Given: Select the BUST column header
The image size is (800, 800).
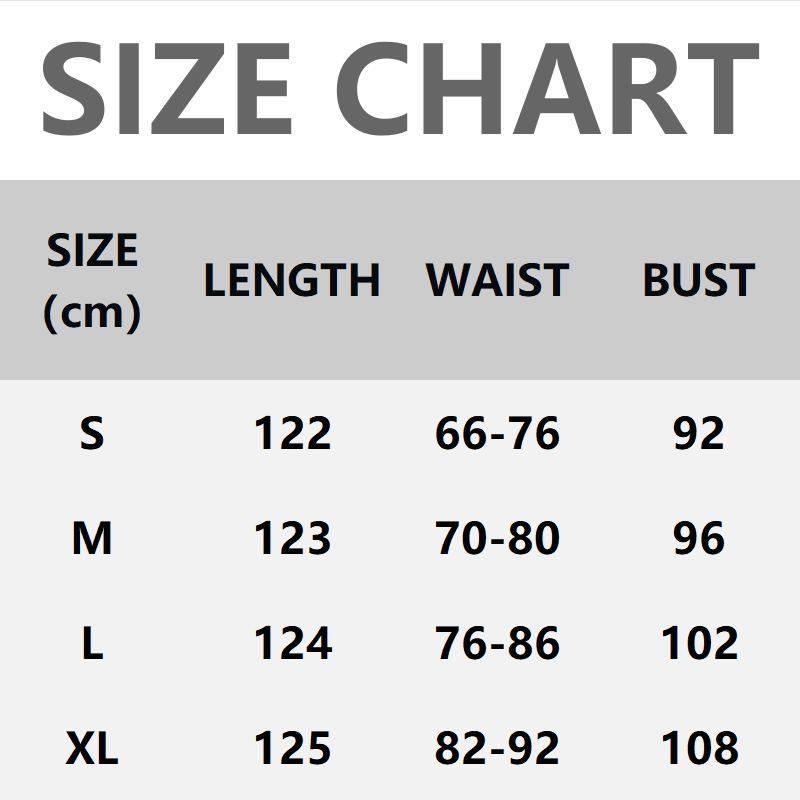Looking at the screenshot, I should [x=698, y=281].
